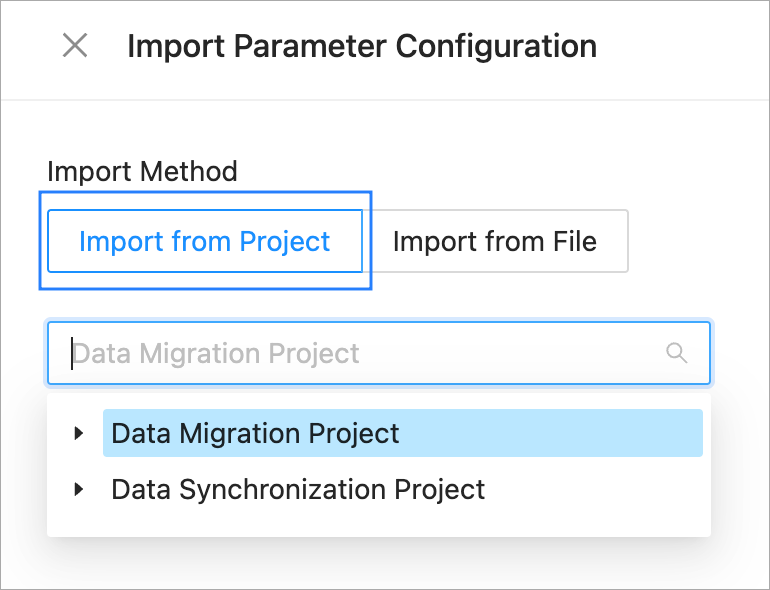Expand the Data Migration Project node arrow
This screenshot has height=590, width=770.
(x=79, y=433)
